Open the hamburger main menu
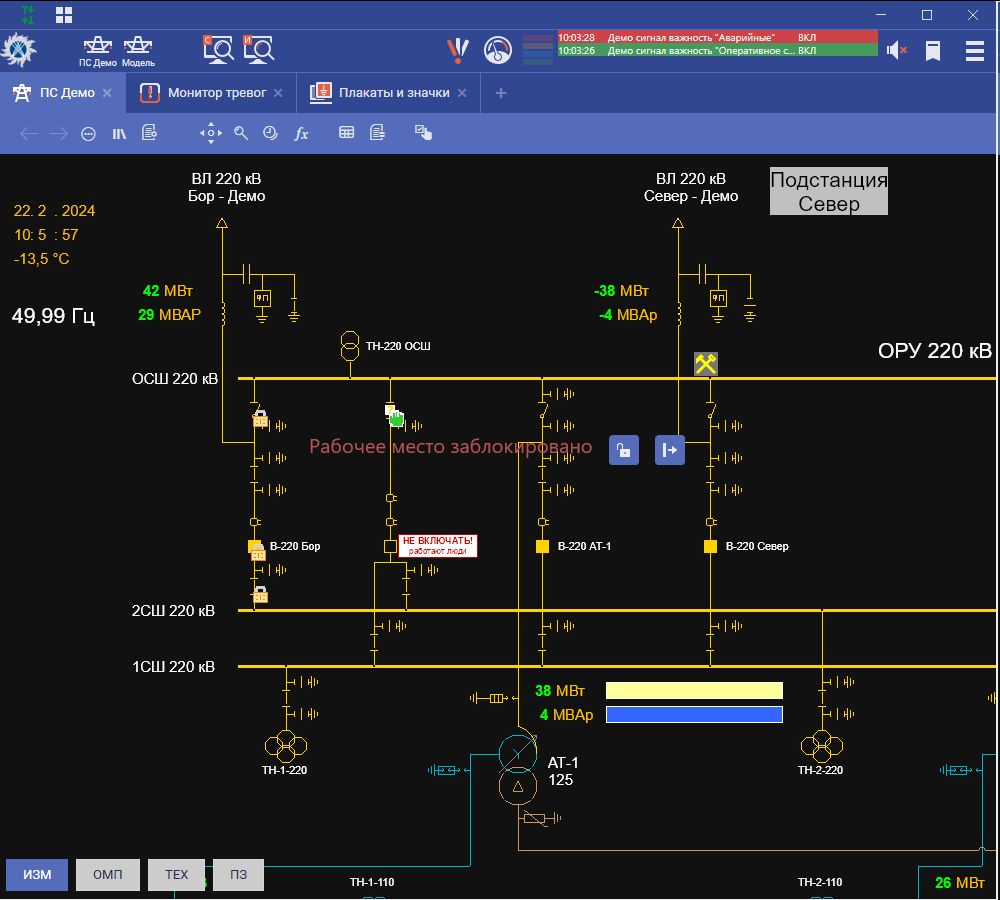Viewport: 1000px width, 900px height. pyautogui.click(x=974, y=50)
